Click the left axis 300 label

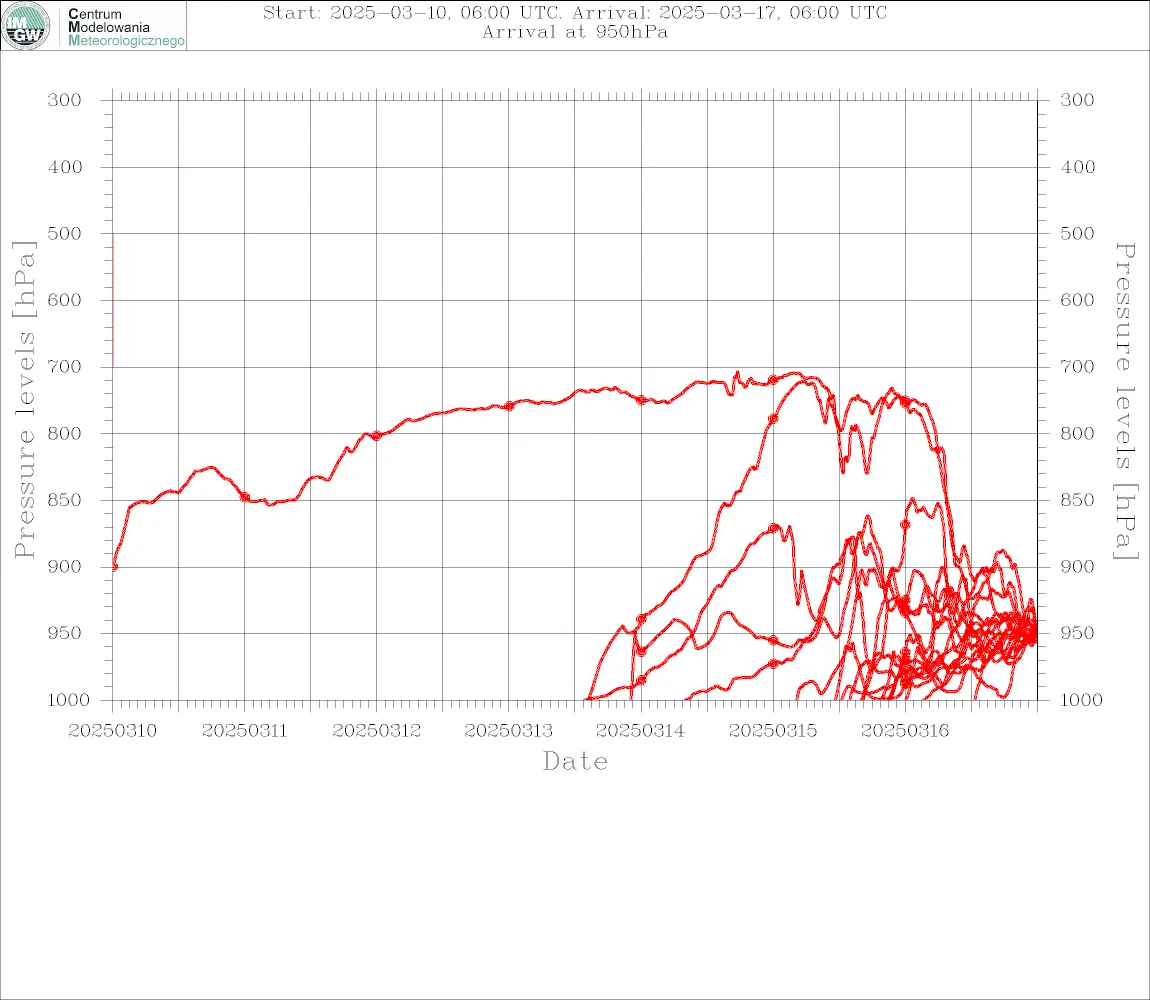point(65,100)
